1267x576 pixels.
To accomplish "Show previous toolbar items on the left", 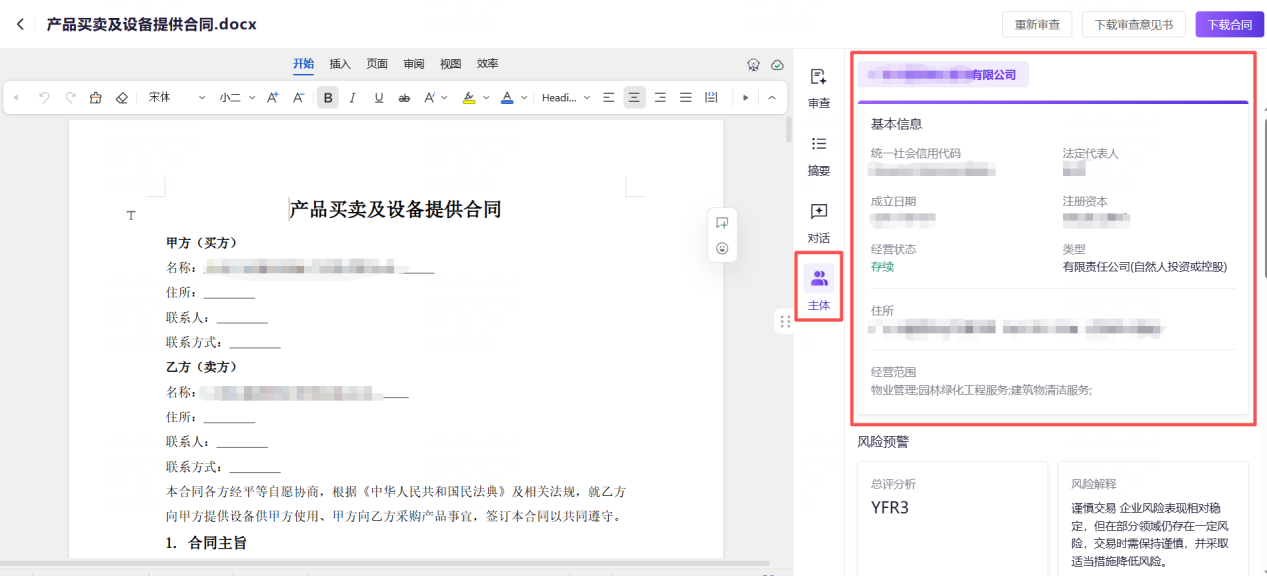I will click(x=16, y=98).
